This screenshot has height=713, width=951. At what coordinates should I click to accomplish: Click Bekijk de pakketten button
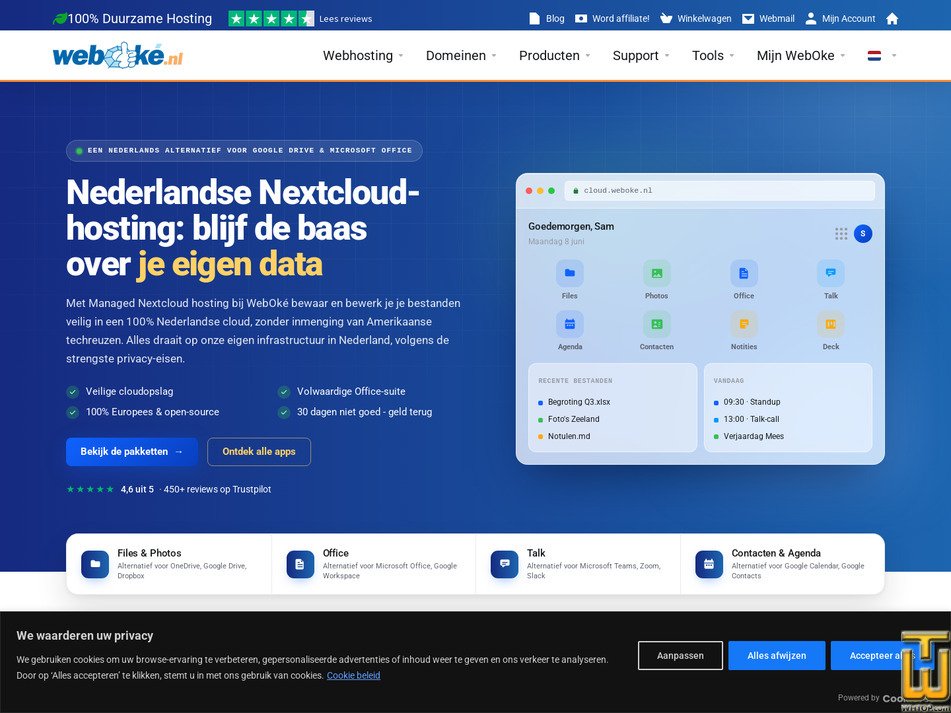point(132,452)
